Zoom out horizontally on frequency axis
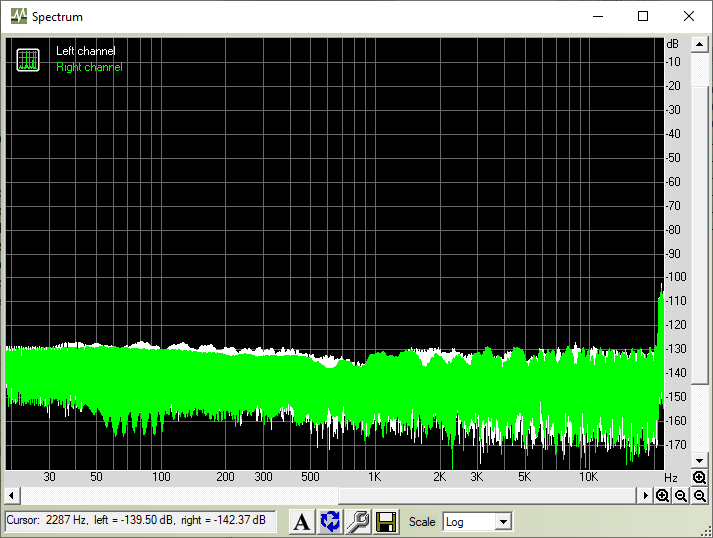713x538 pixels. click(x=681, y=496)
